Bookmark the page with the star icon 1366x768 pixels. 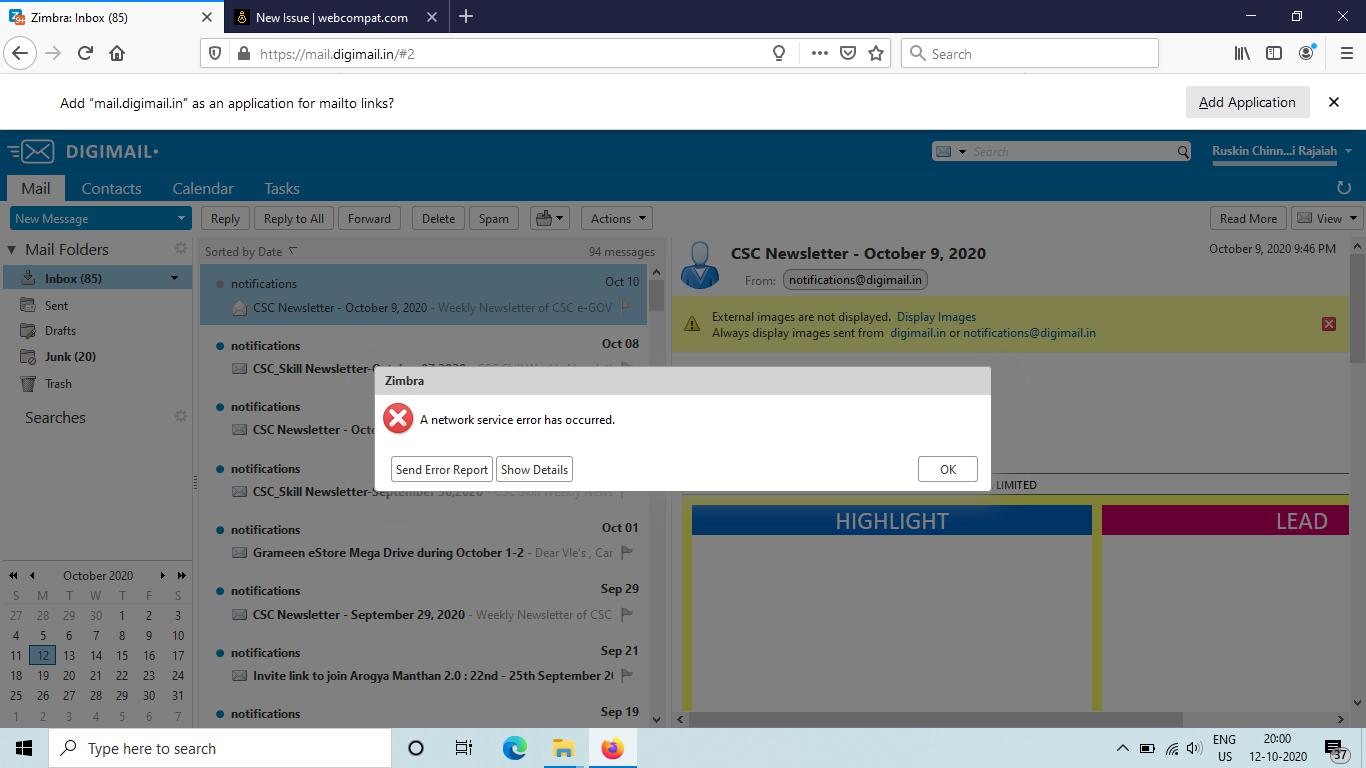pyautogui.click(x=874, y=53)
